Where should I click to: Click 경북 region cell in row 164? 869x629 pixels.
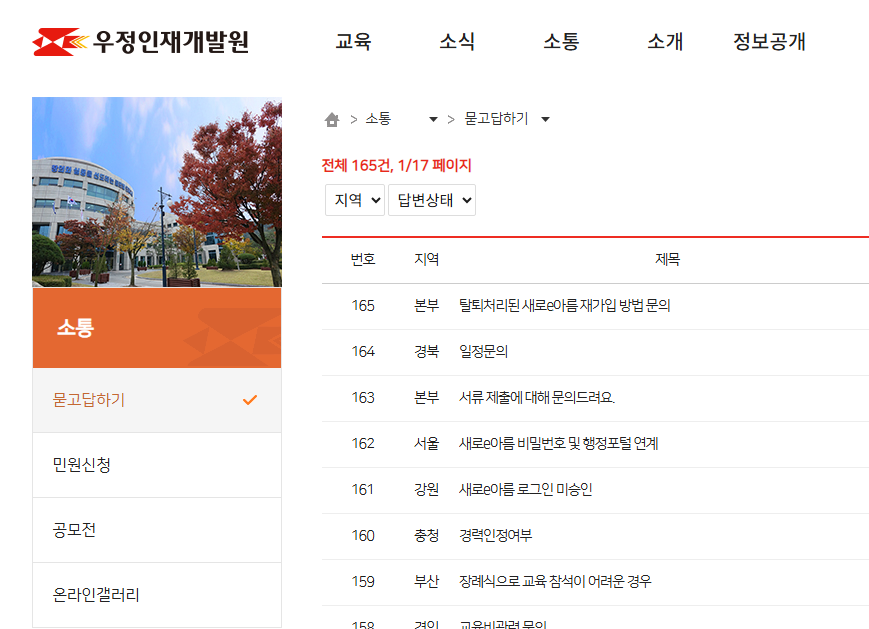pos(427,351)
